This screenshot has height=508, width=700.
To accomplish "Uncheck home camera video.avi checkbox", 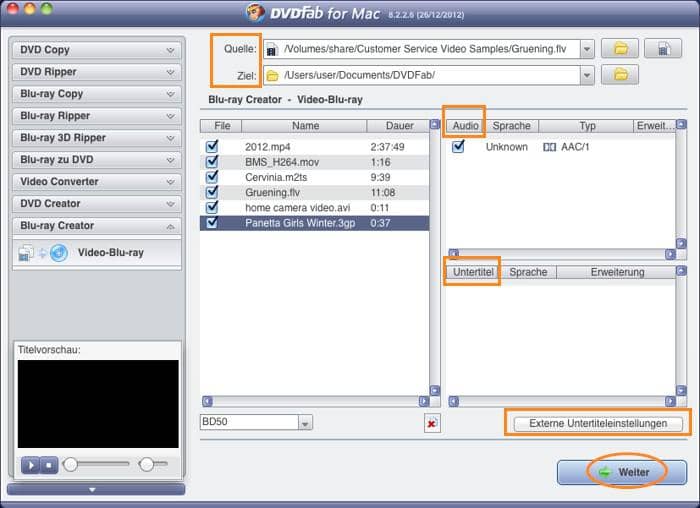I will 212,207.
